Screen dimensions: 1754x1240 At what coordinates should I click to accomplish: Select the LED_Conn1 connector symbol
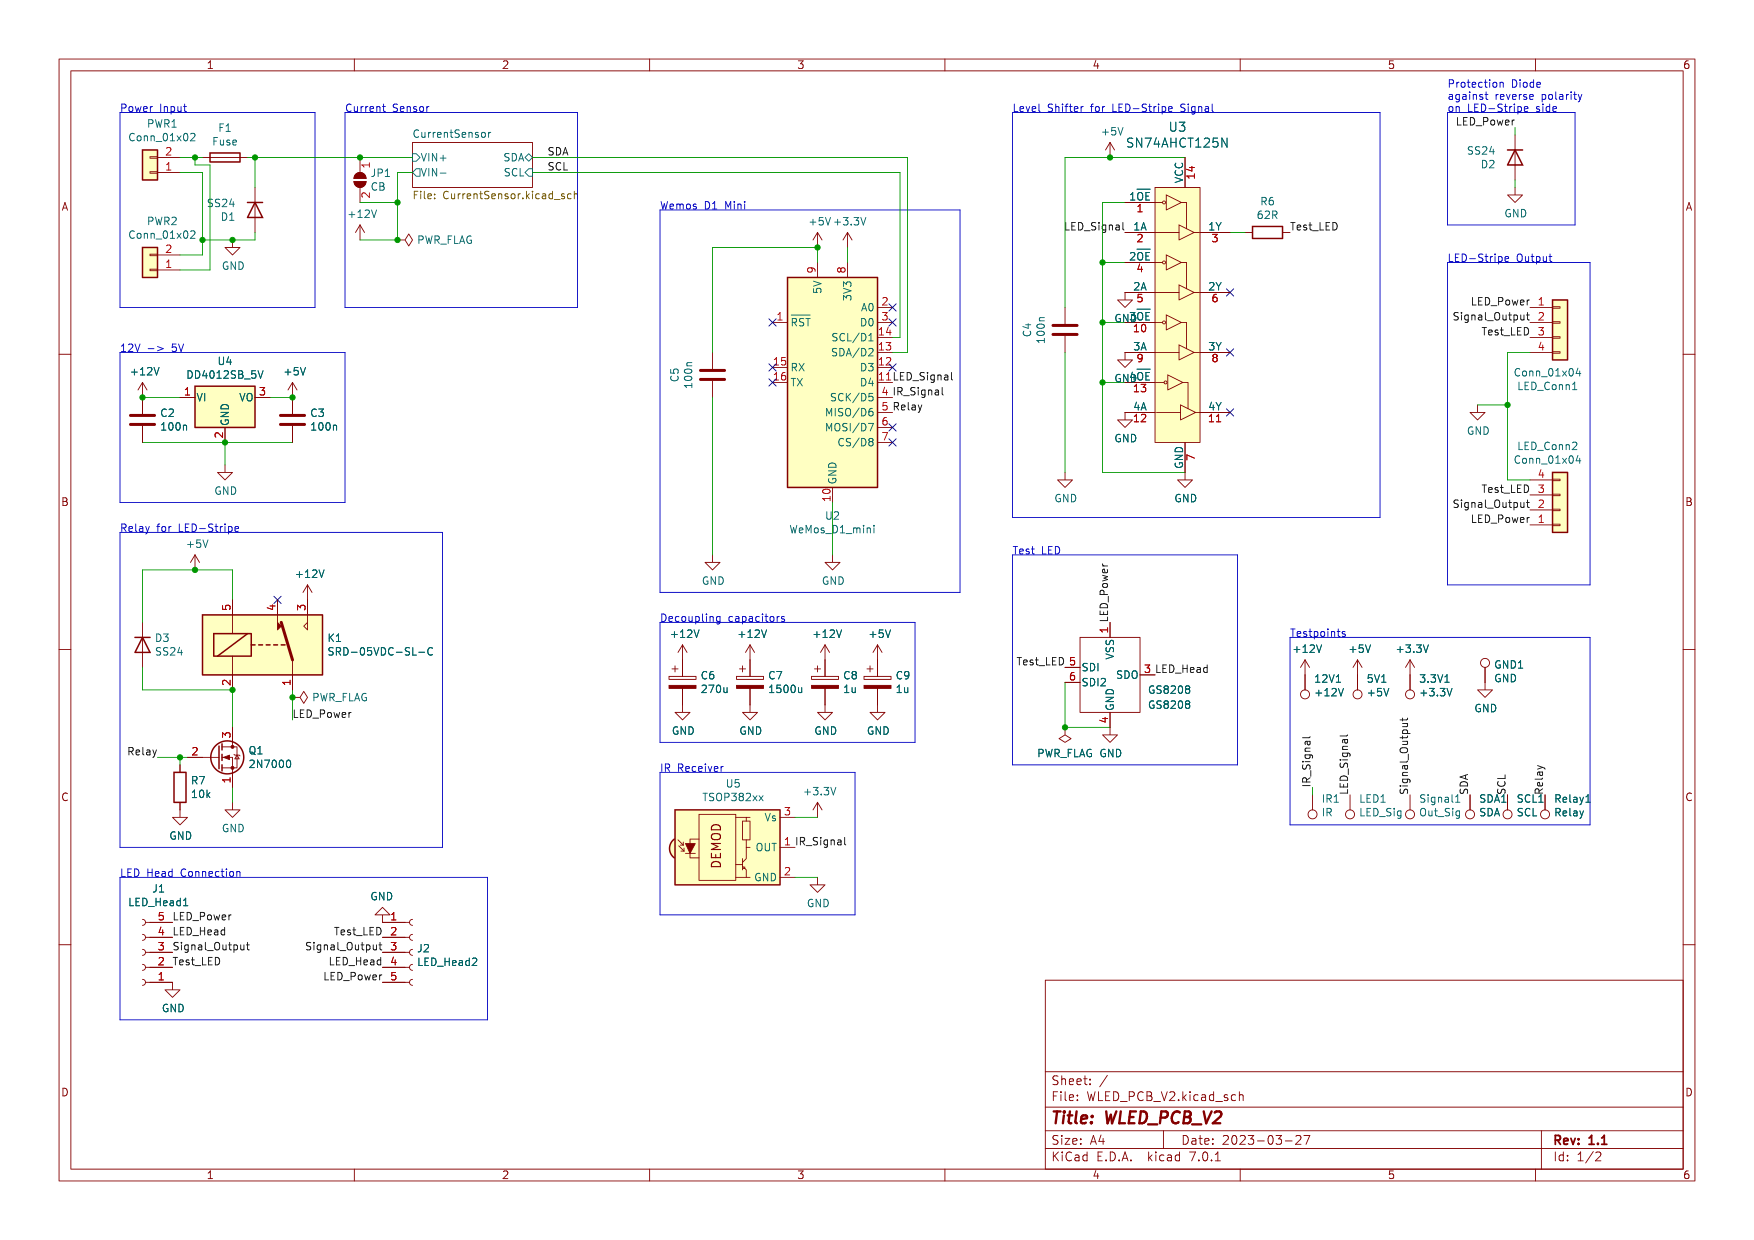pyautogui.click(x=1560, y=330)
